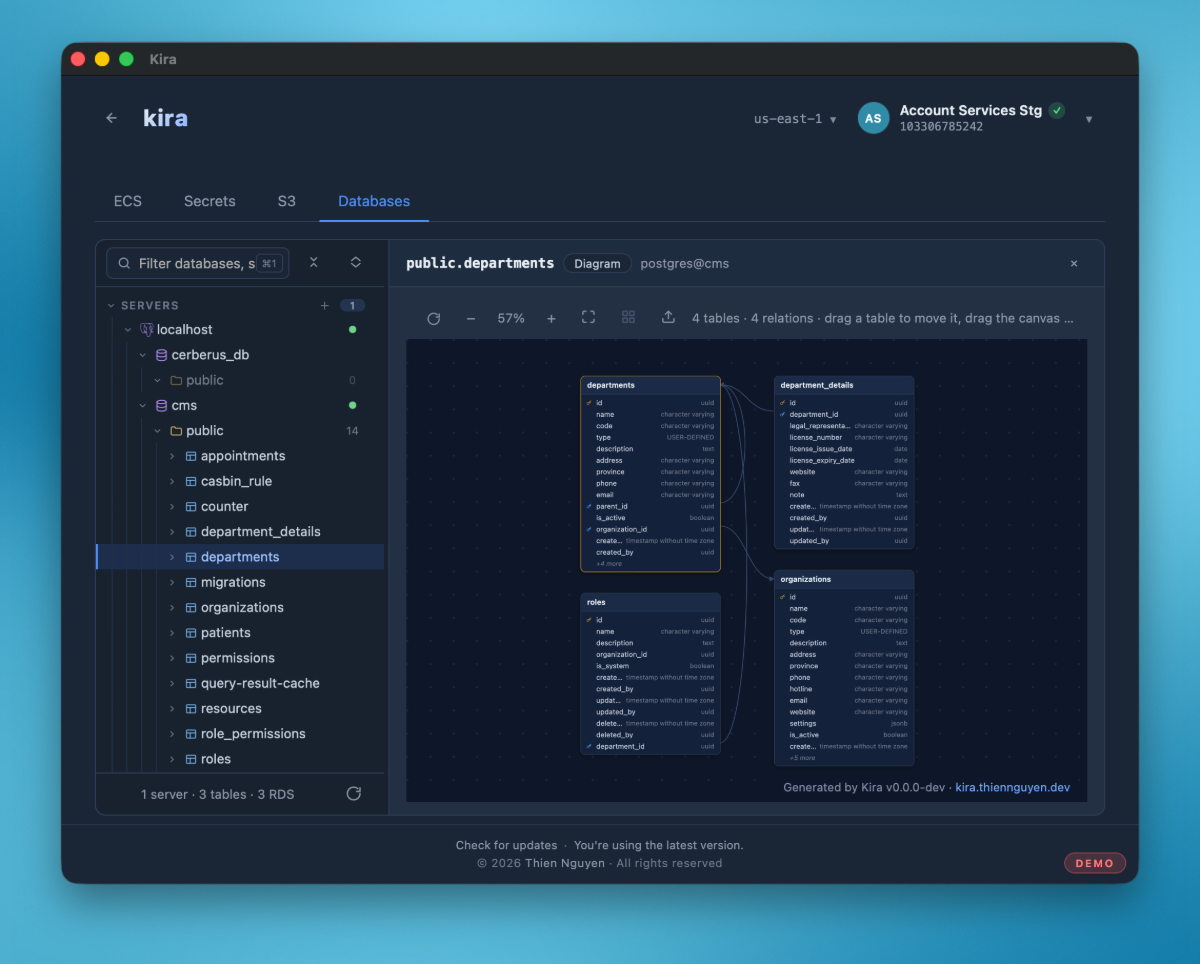Export the diagram with the upload icon
The image size is (1200, 964).
(x=668, y=317)
